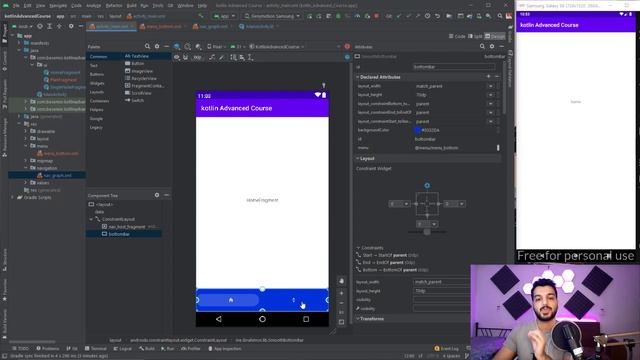Toggle the autoconnect magnet icon

coord(186,58)
